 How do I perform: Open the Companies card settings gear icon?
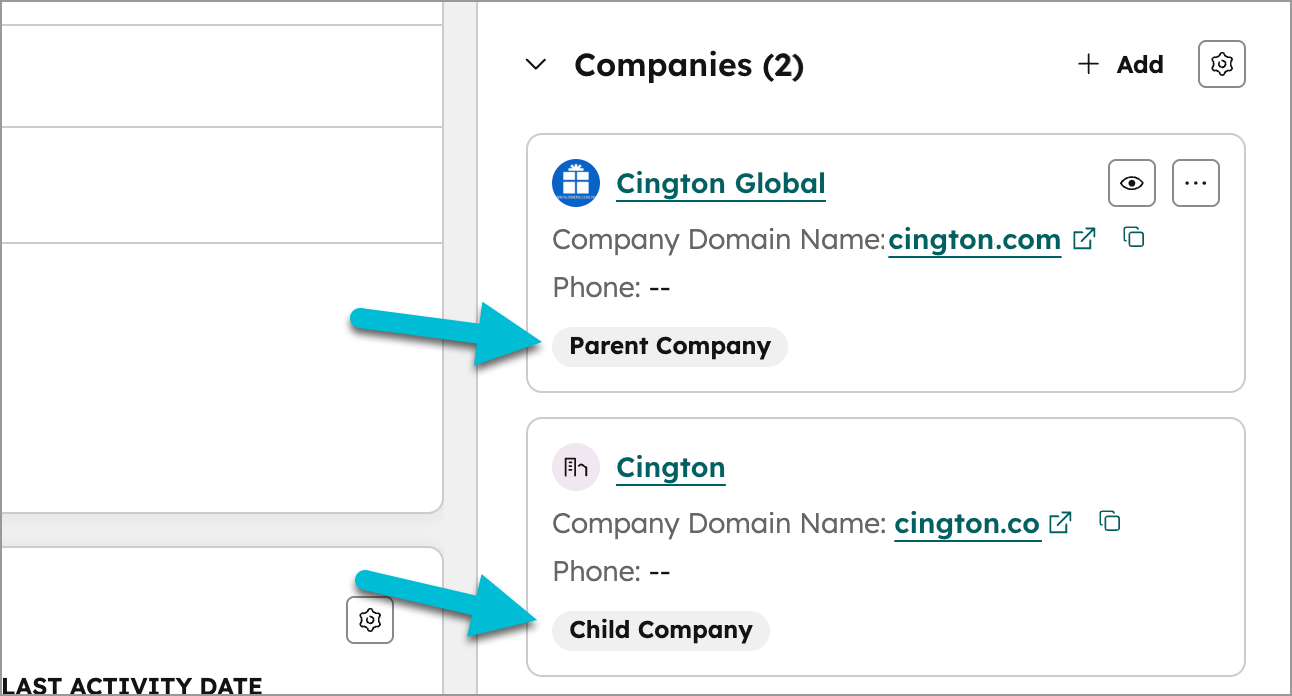(x=1221, y=63)
